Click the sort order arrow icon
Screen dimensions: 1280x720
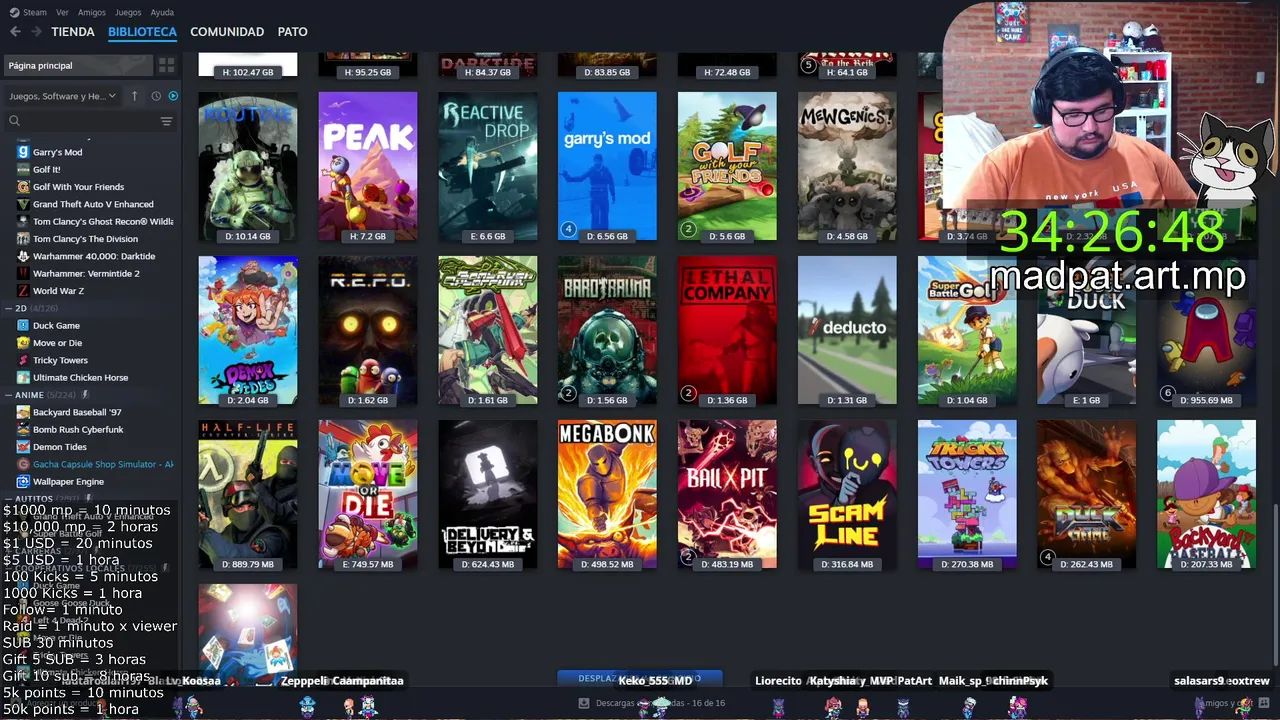[134, 96]
